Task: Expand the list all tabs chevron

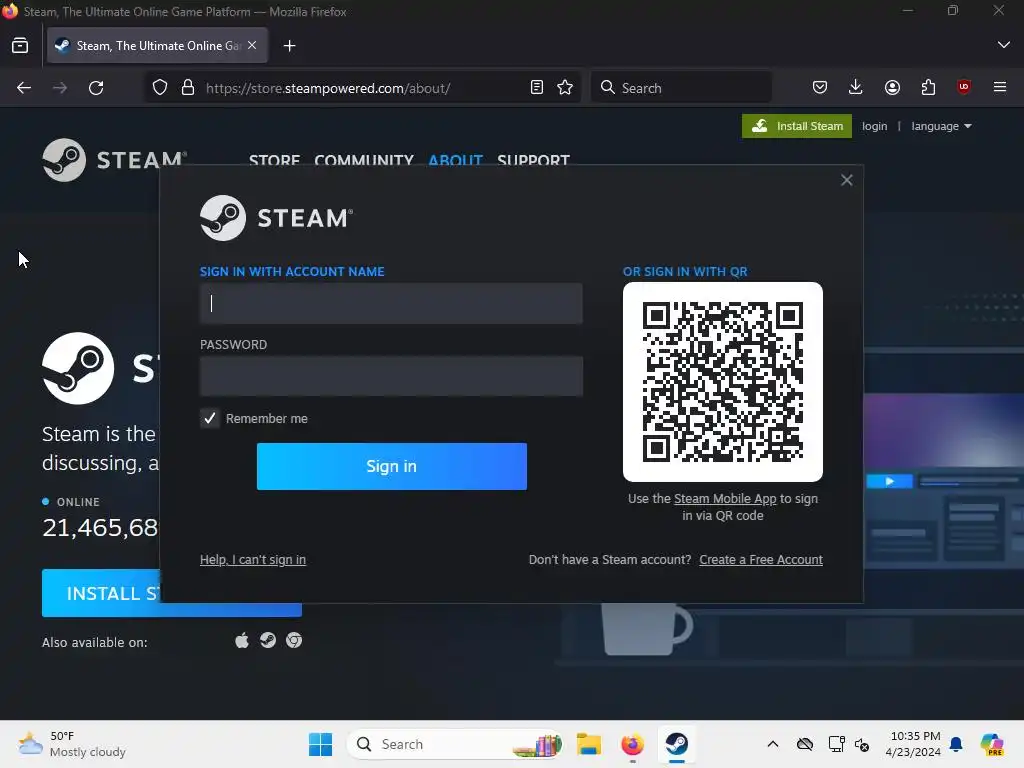Action: click(x=1004, y=45)
